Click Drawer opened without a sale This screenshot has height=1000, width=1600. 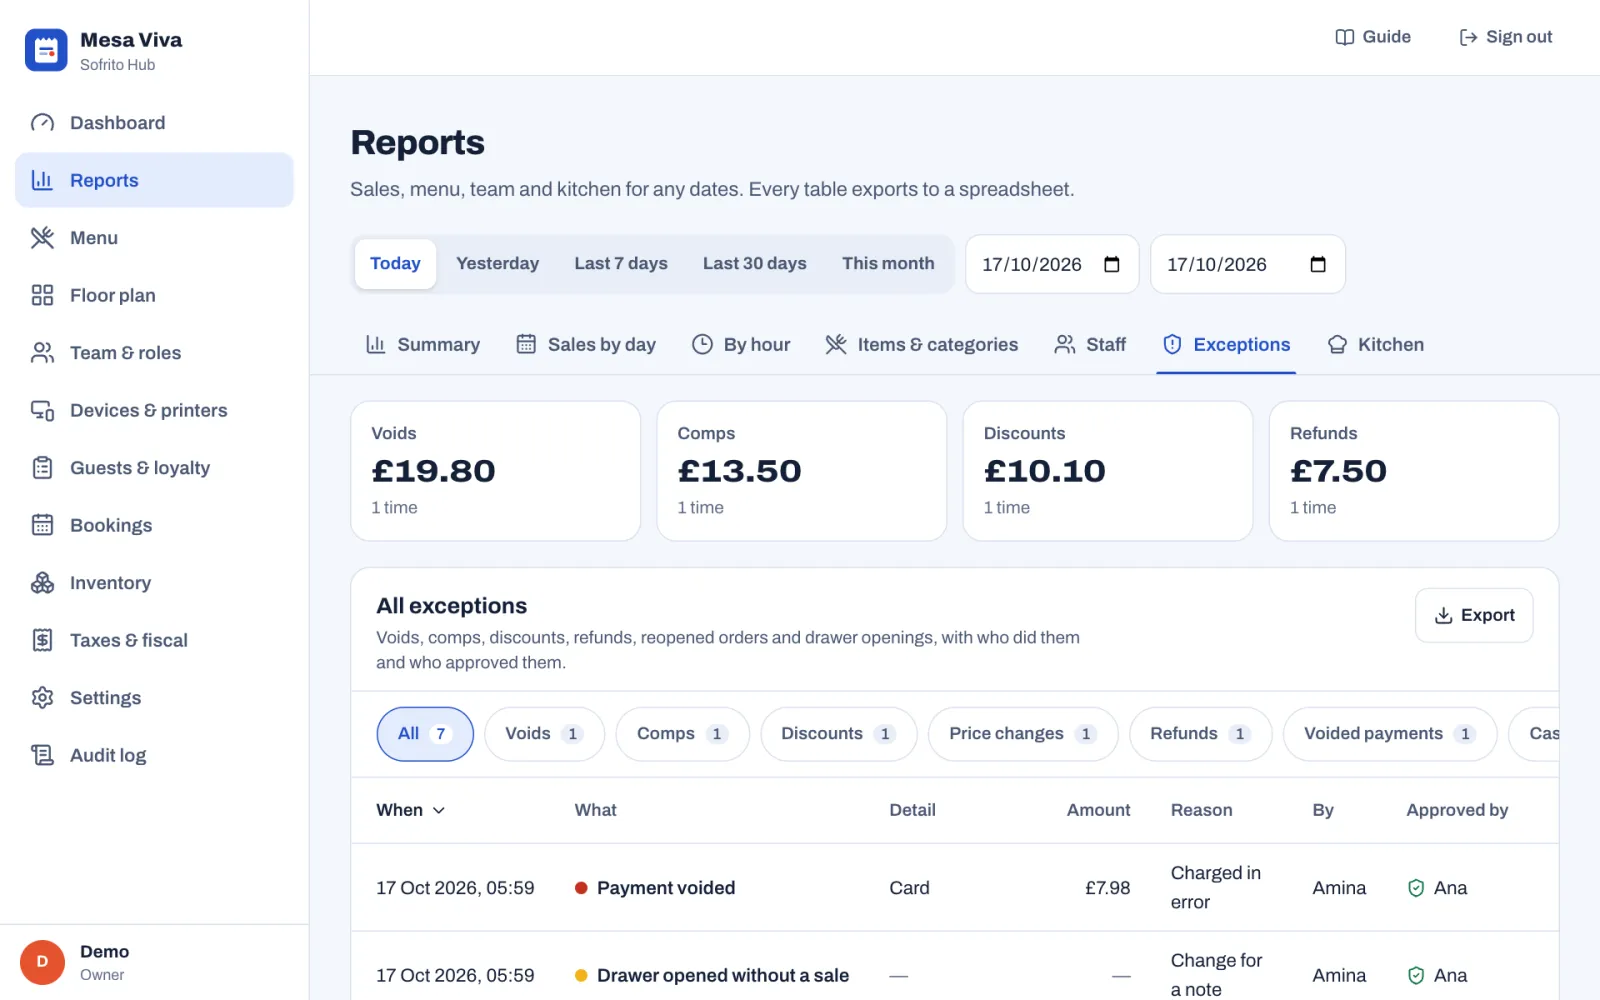(x=723, y=975)
